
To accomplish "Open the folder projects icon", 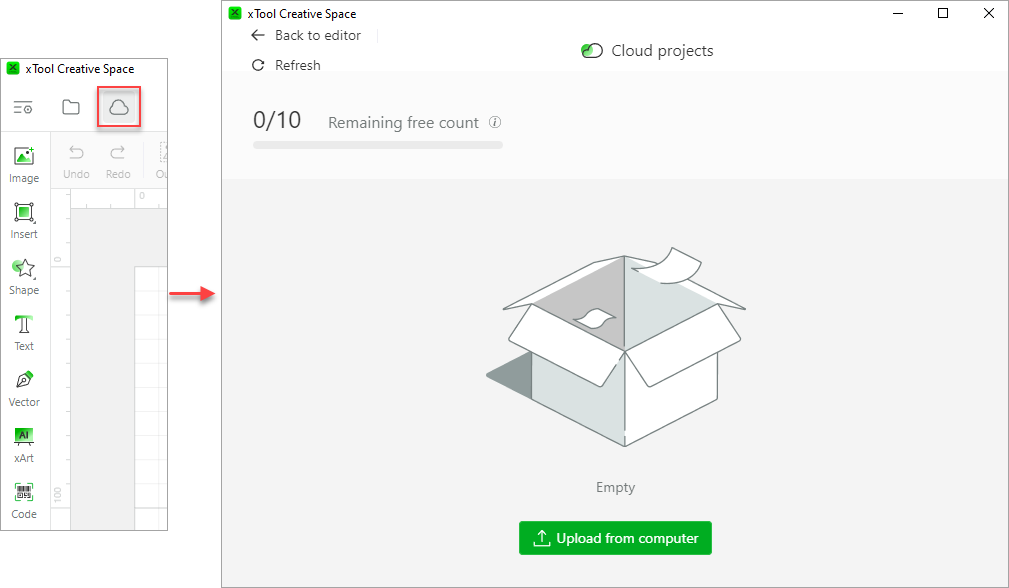I will (71, 107).
